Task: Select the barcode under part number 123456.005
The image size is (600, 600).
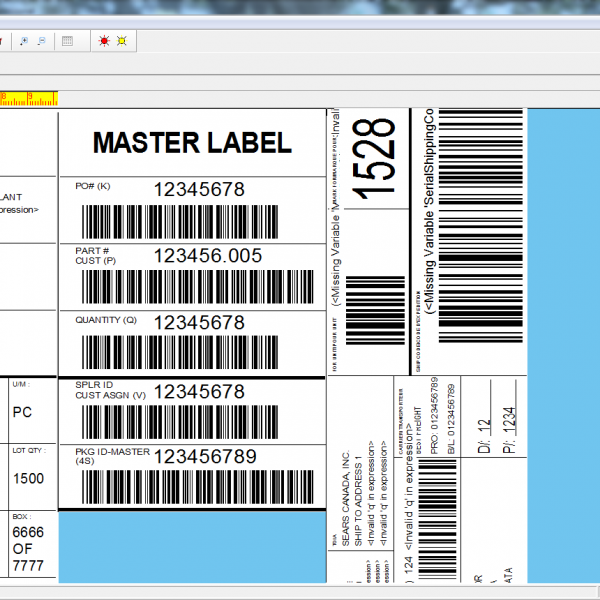Action: pos(197,287)
